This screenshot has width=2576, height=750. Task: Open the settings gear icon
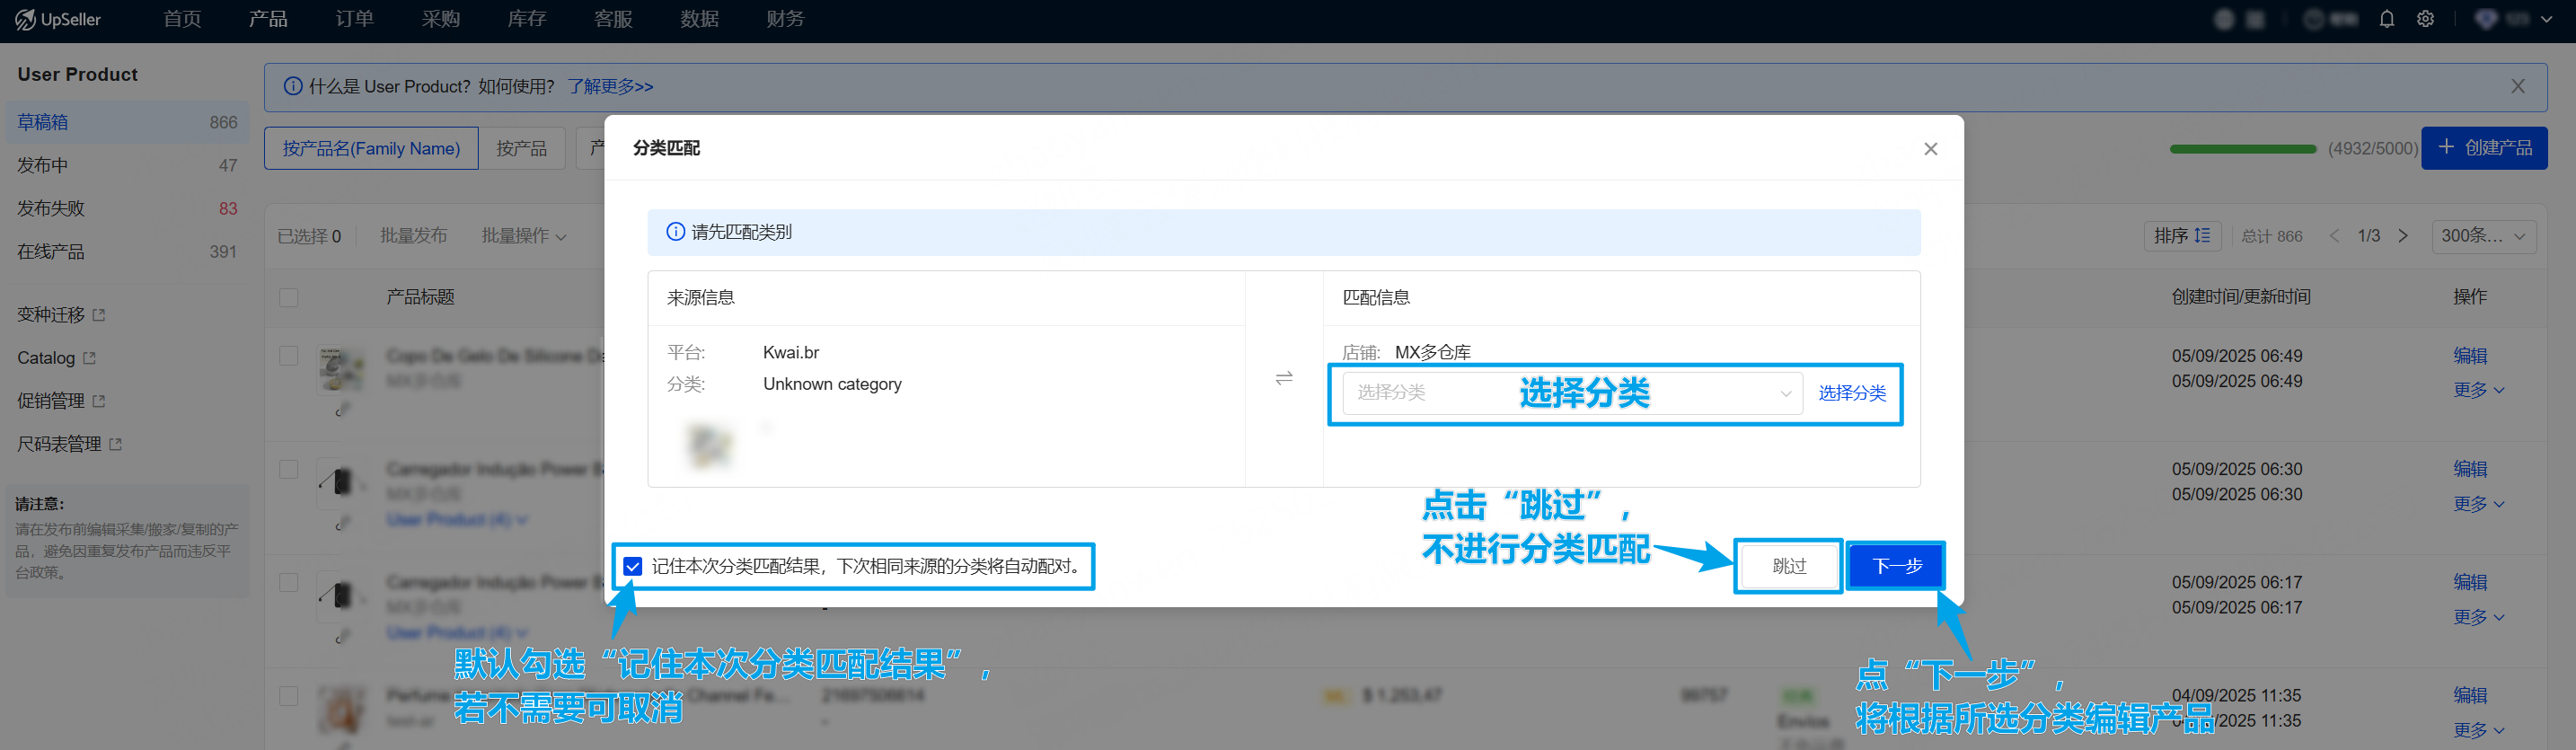pyautogui.click(x=2425, y=19)
